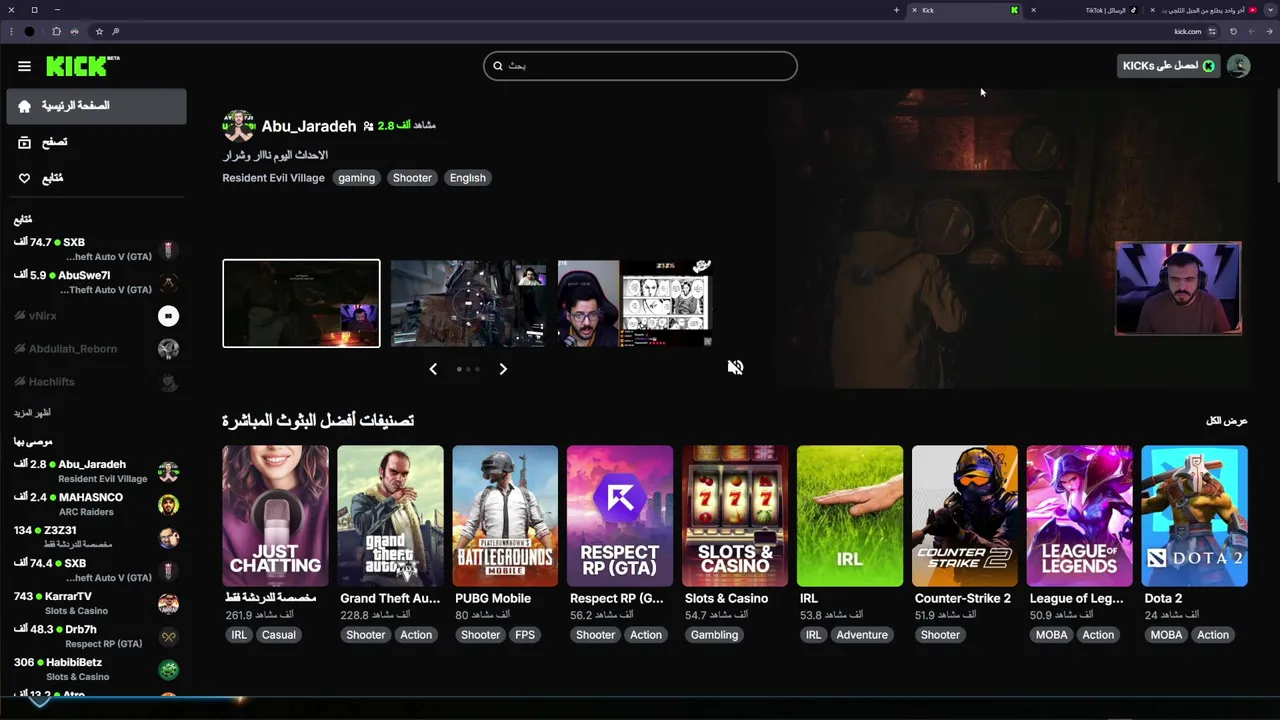Click the browser forward arrow
Screen dimensions: 1280x720
tap(1251, 31)
